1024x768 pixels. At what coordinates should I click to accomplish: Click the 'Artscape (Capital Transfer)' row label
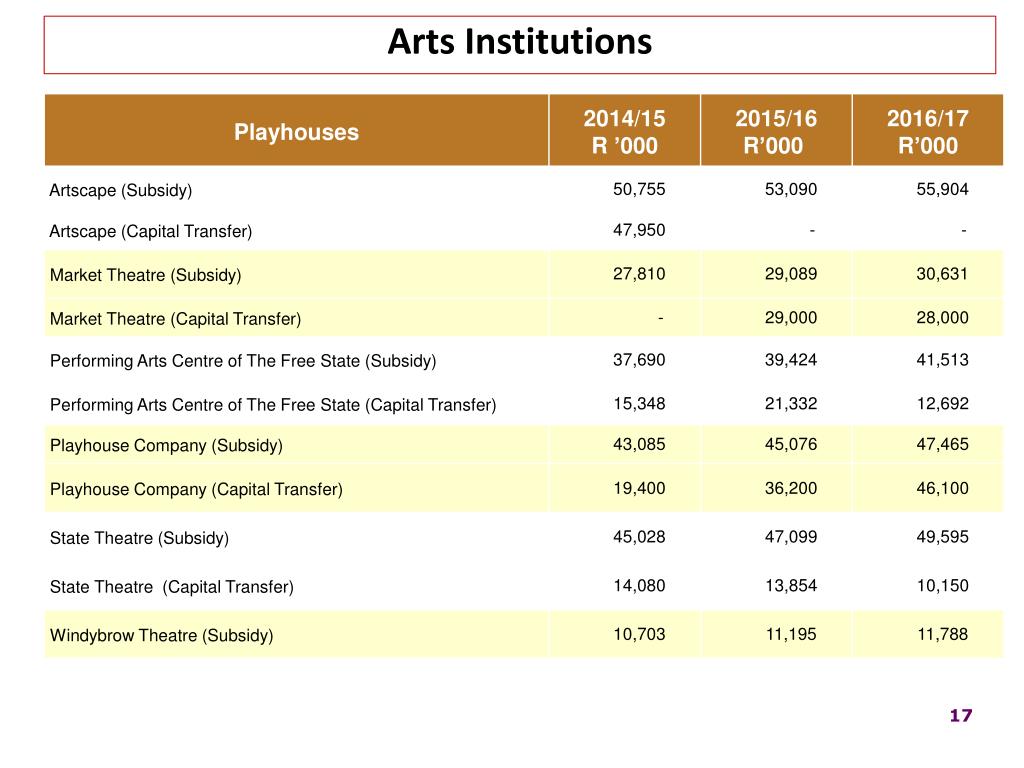[151, 231]
